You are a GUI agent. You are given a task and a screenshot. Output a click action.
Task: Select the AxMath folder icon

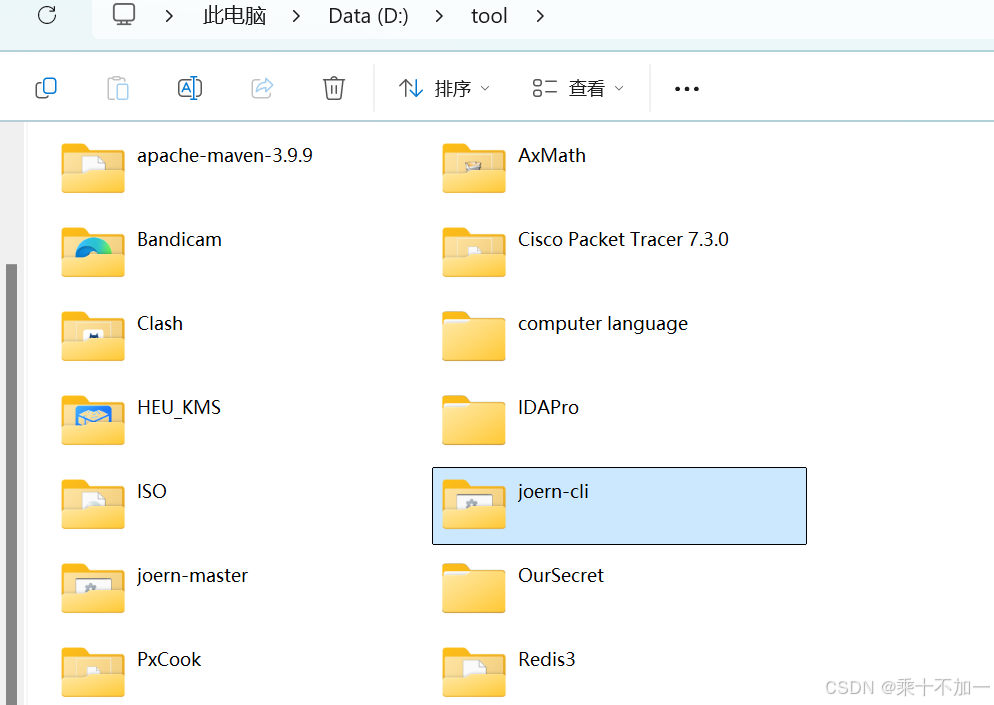point(474,168)
